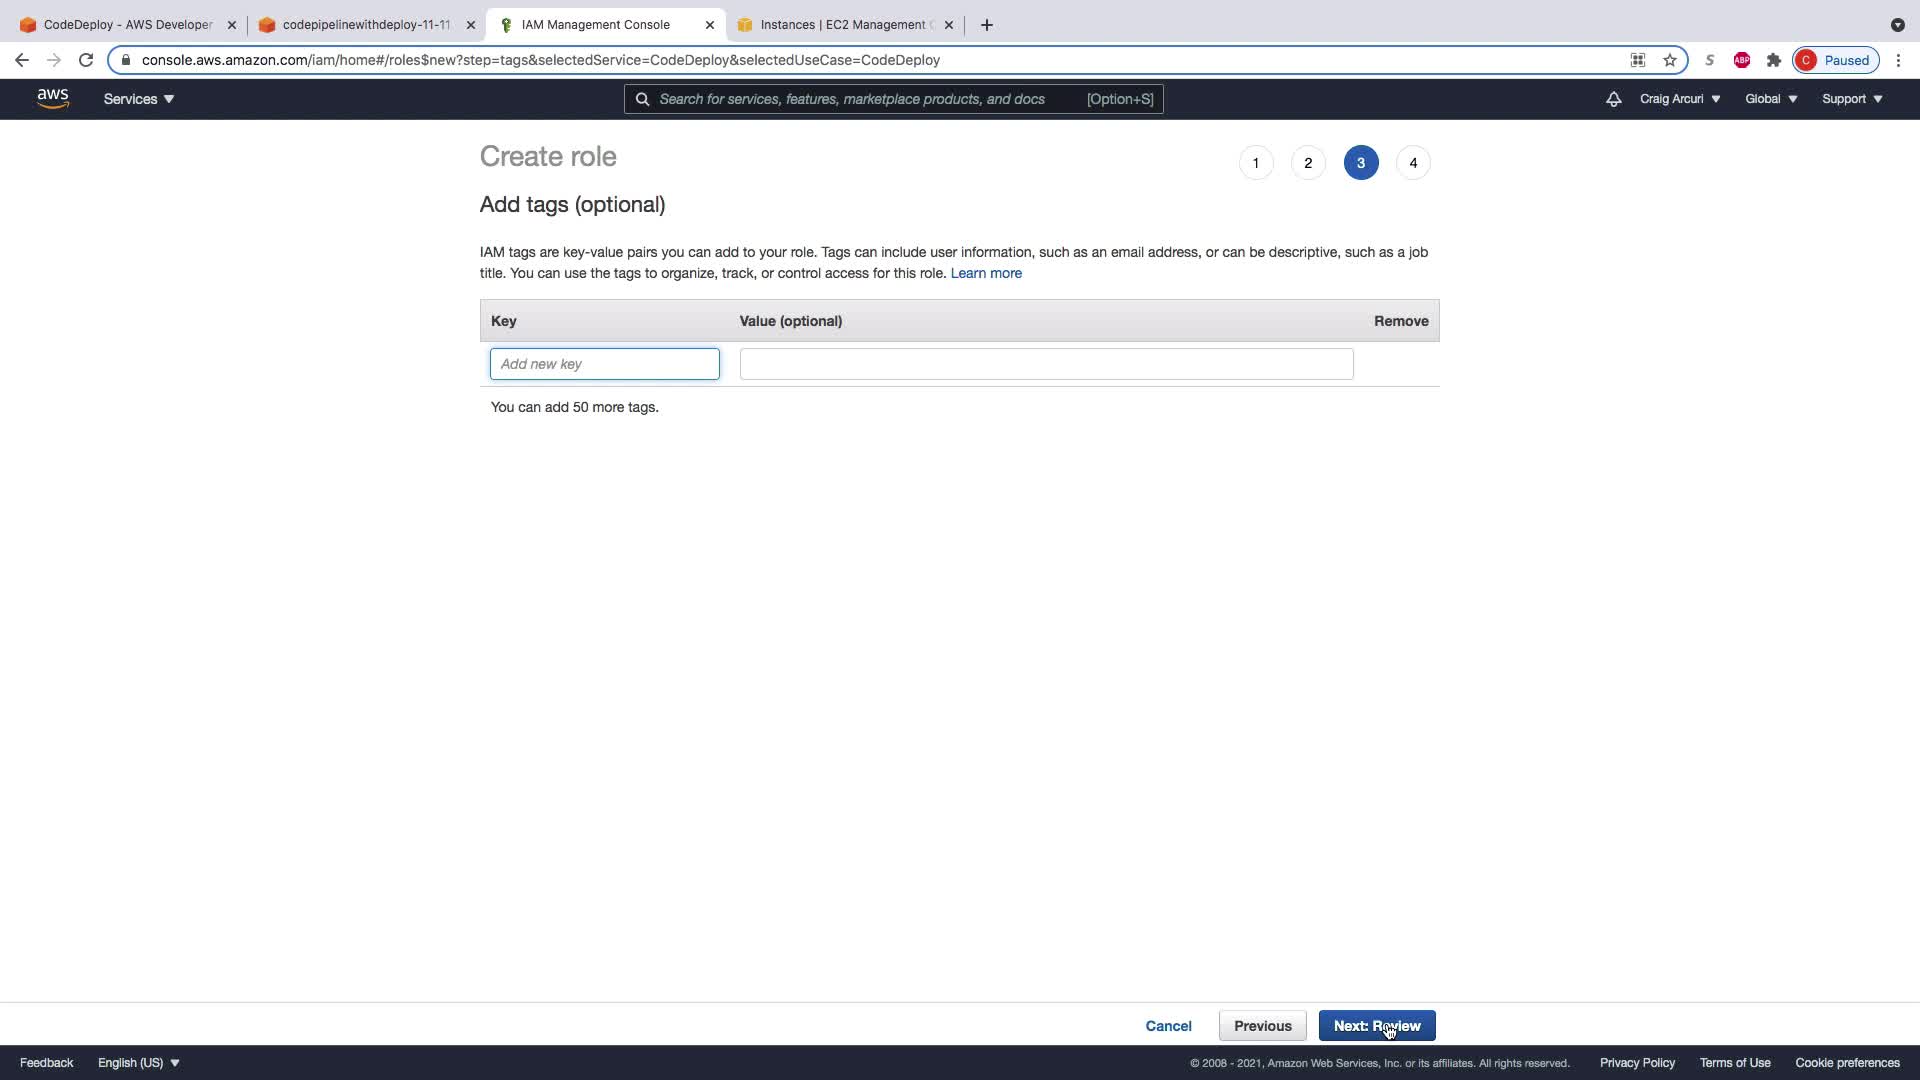Open the notifications bell icon
Screen dimensions: 1920x1080
(1613, 99)
